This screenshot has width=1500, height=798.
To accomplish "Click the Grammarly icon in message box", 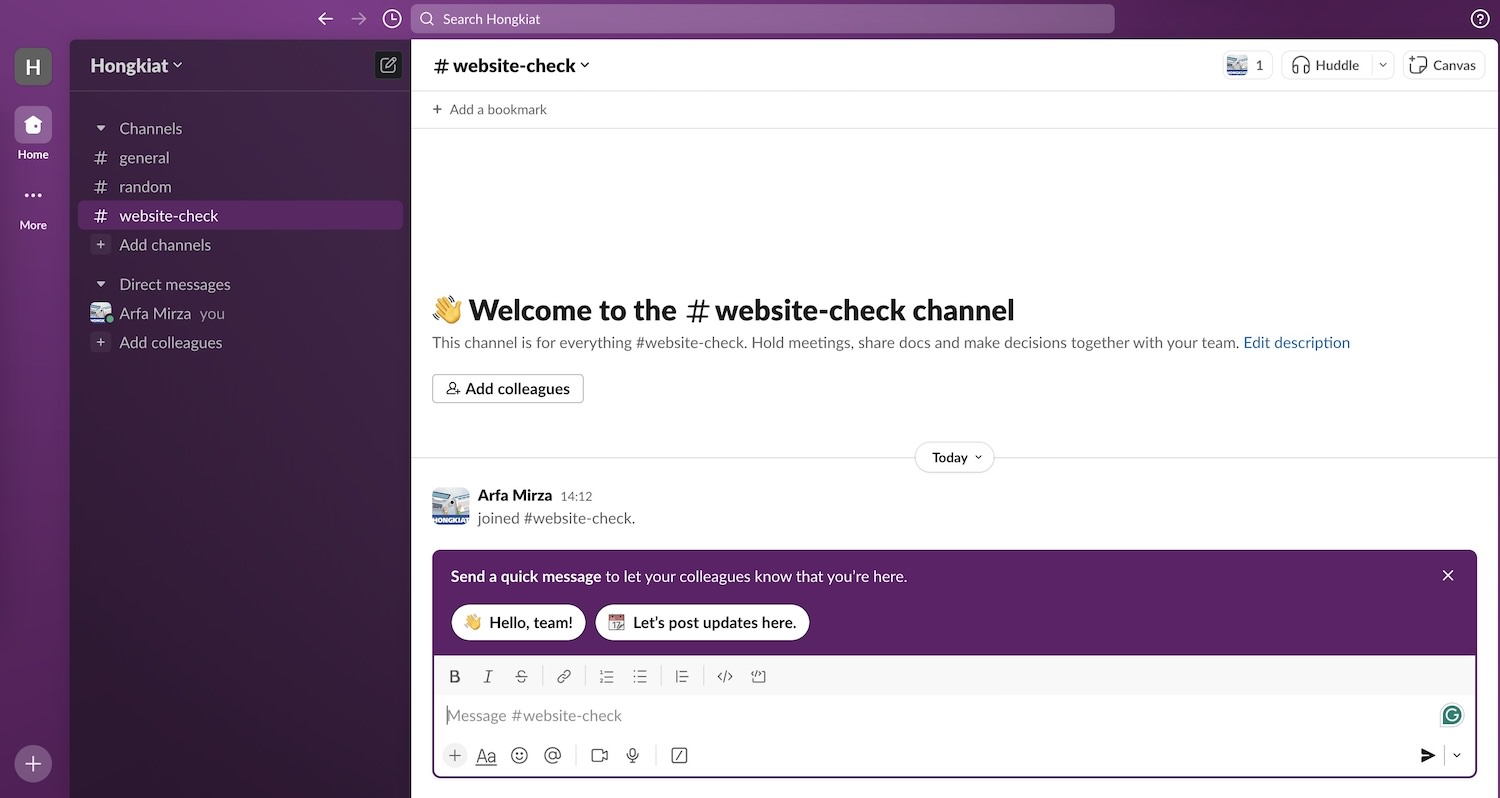I will (x=1452, y=715).
